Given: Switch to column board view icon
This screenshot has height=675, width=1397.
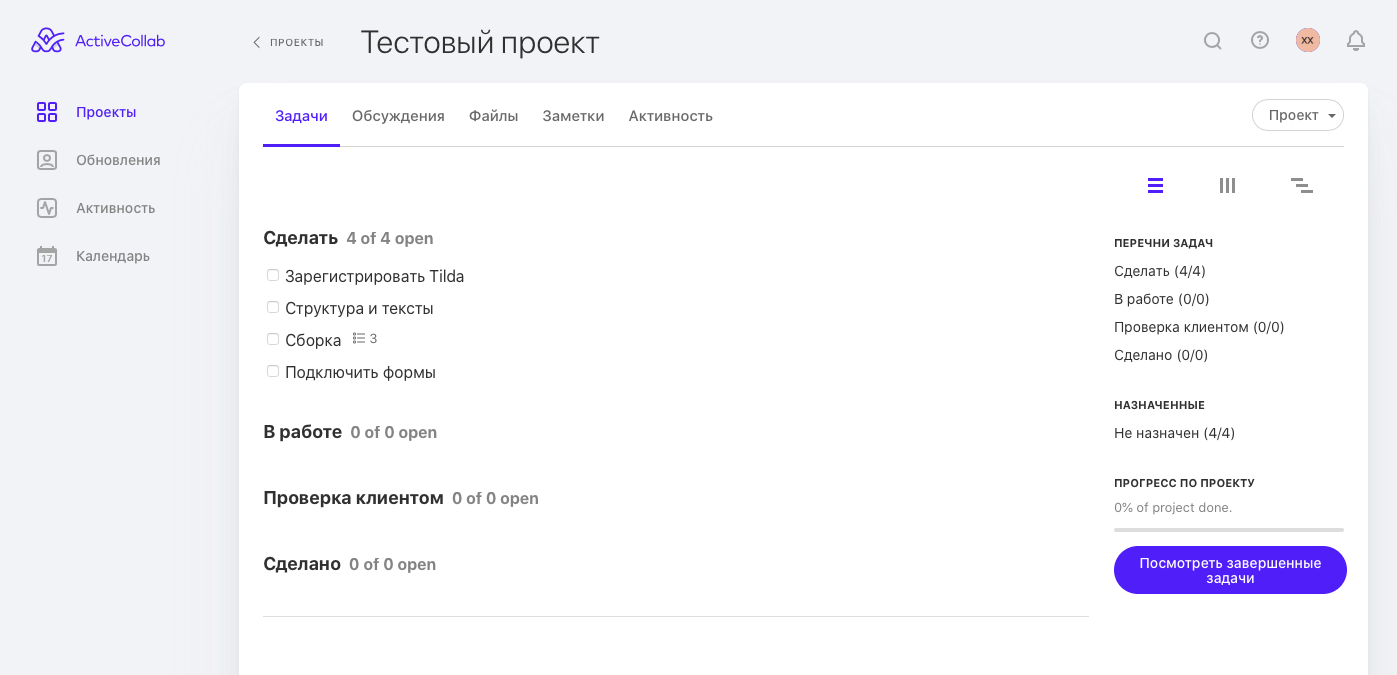Looking at the screenshot, I should [x=1227, y=185].
